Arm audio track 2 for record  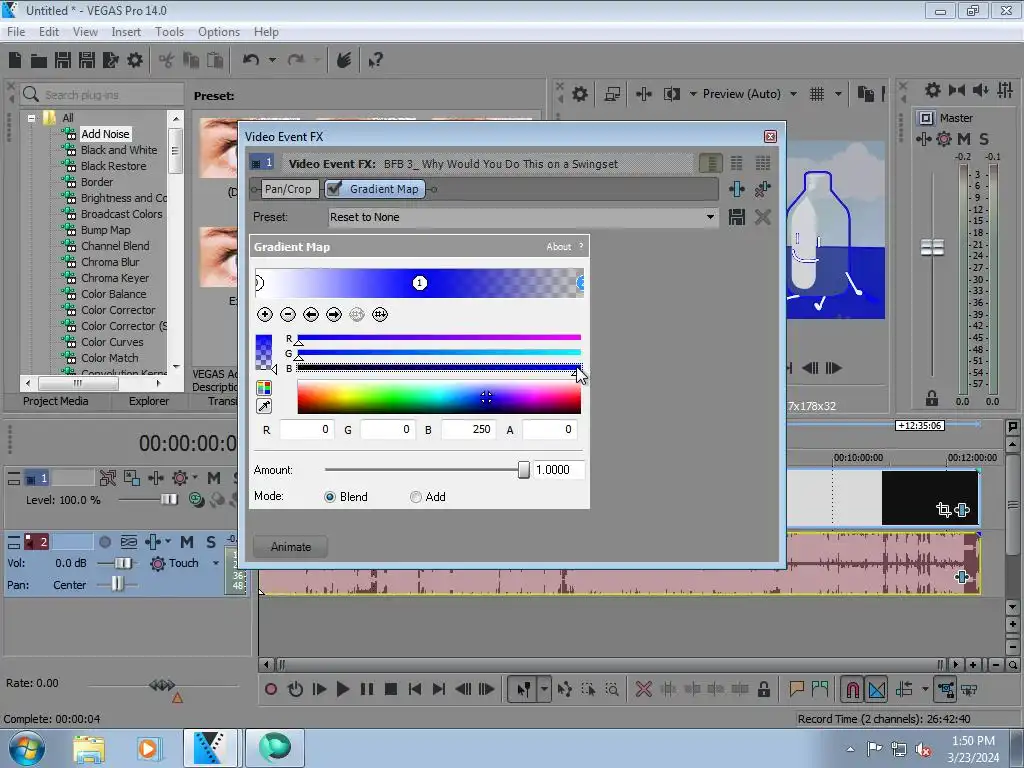[x=105, y=542]
